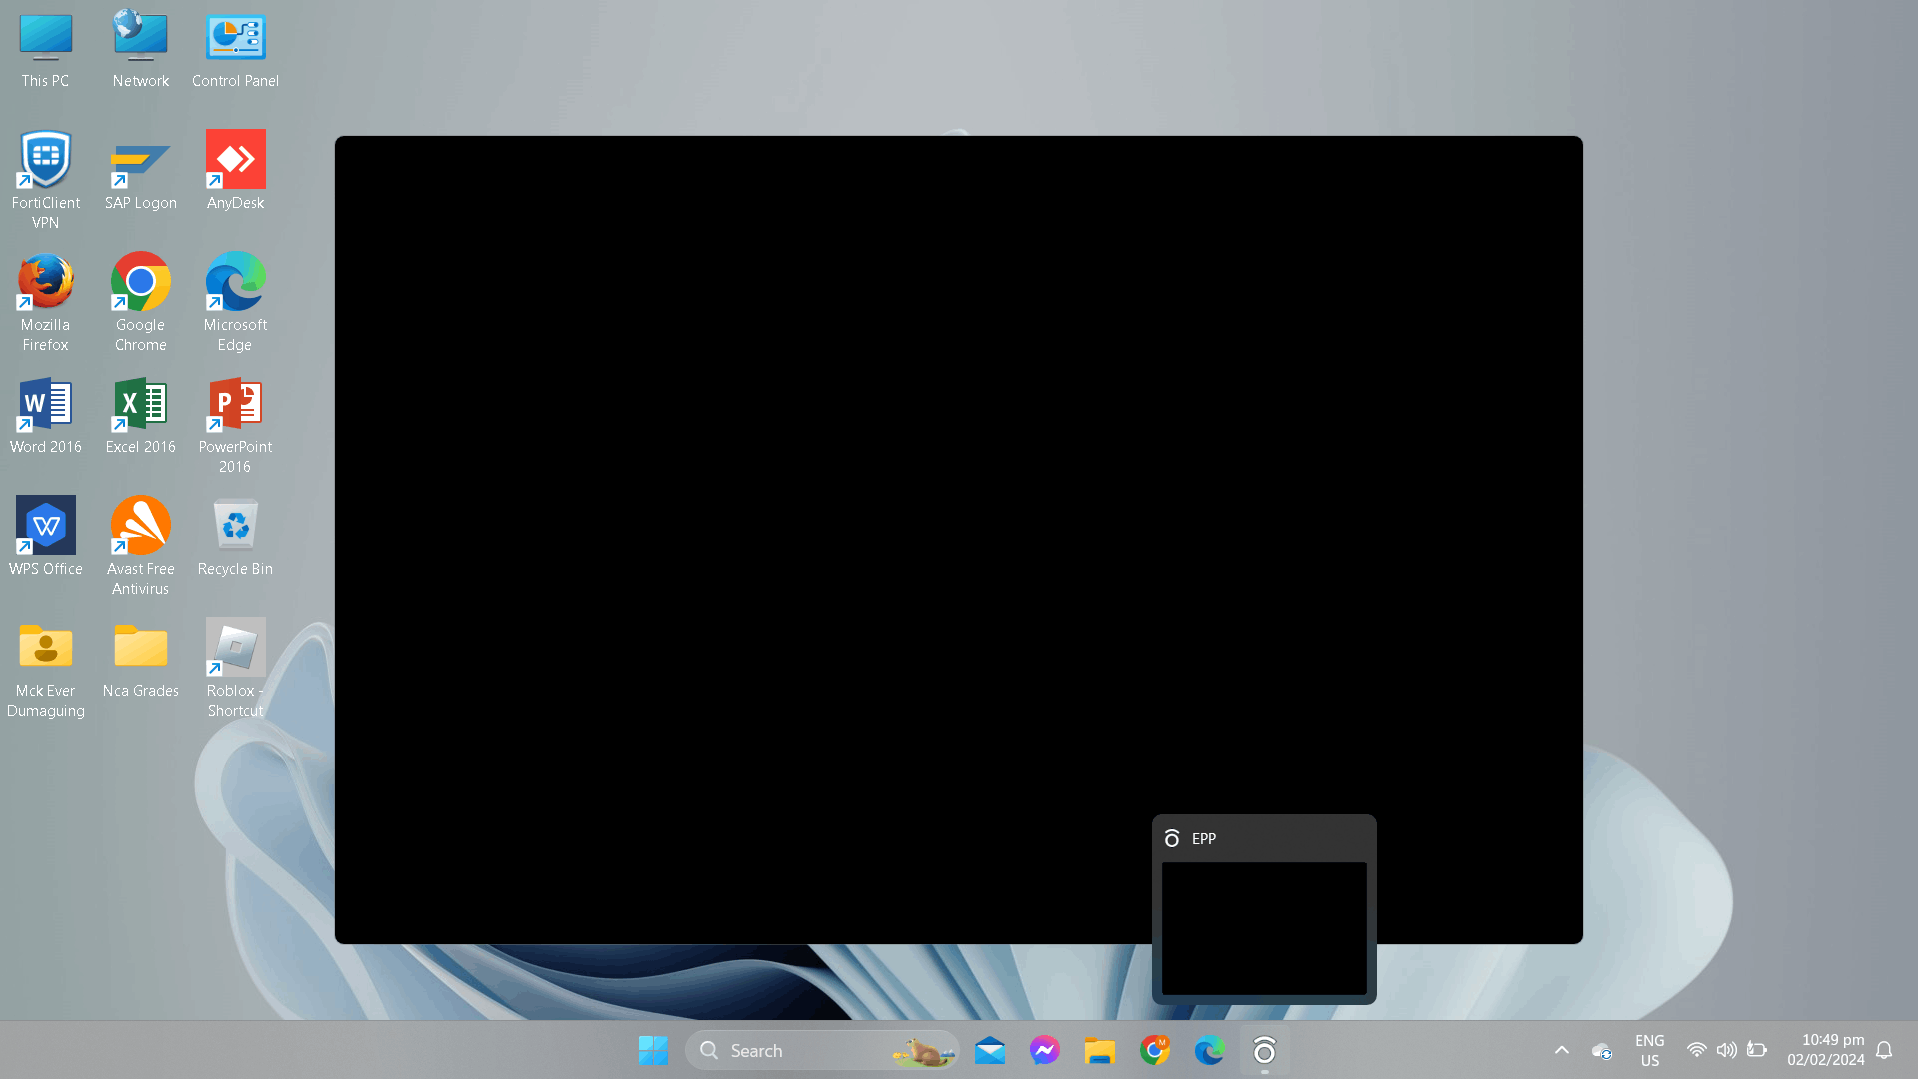
Task: Open Edge from the taskbar
Action: (x=1210, y=1050)
